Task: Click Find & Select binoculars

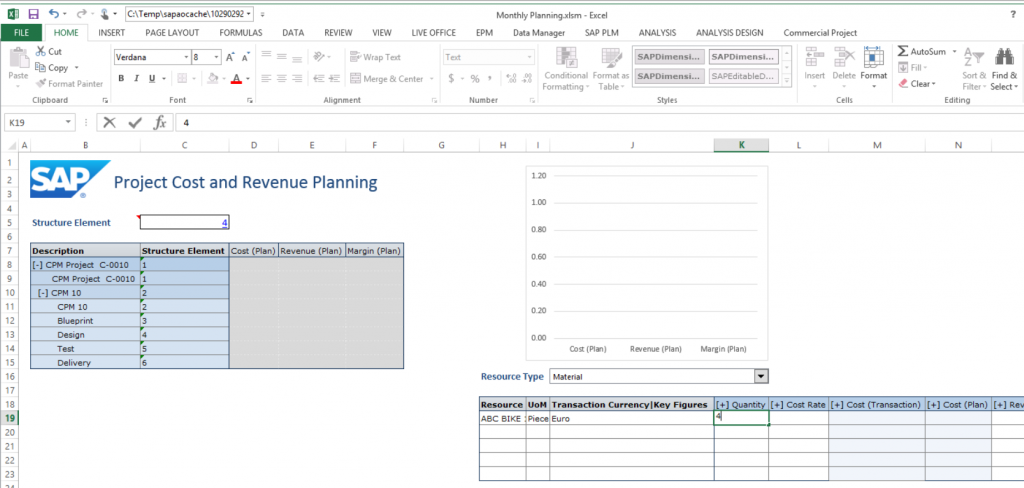Action: coord(1004,69)
